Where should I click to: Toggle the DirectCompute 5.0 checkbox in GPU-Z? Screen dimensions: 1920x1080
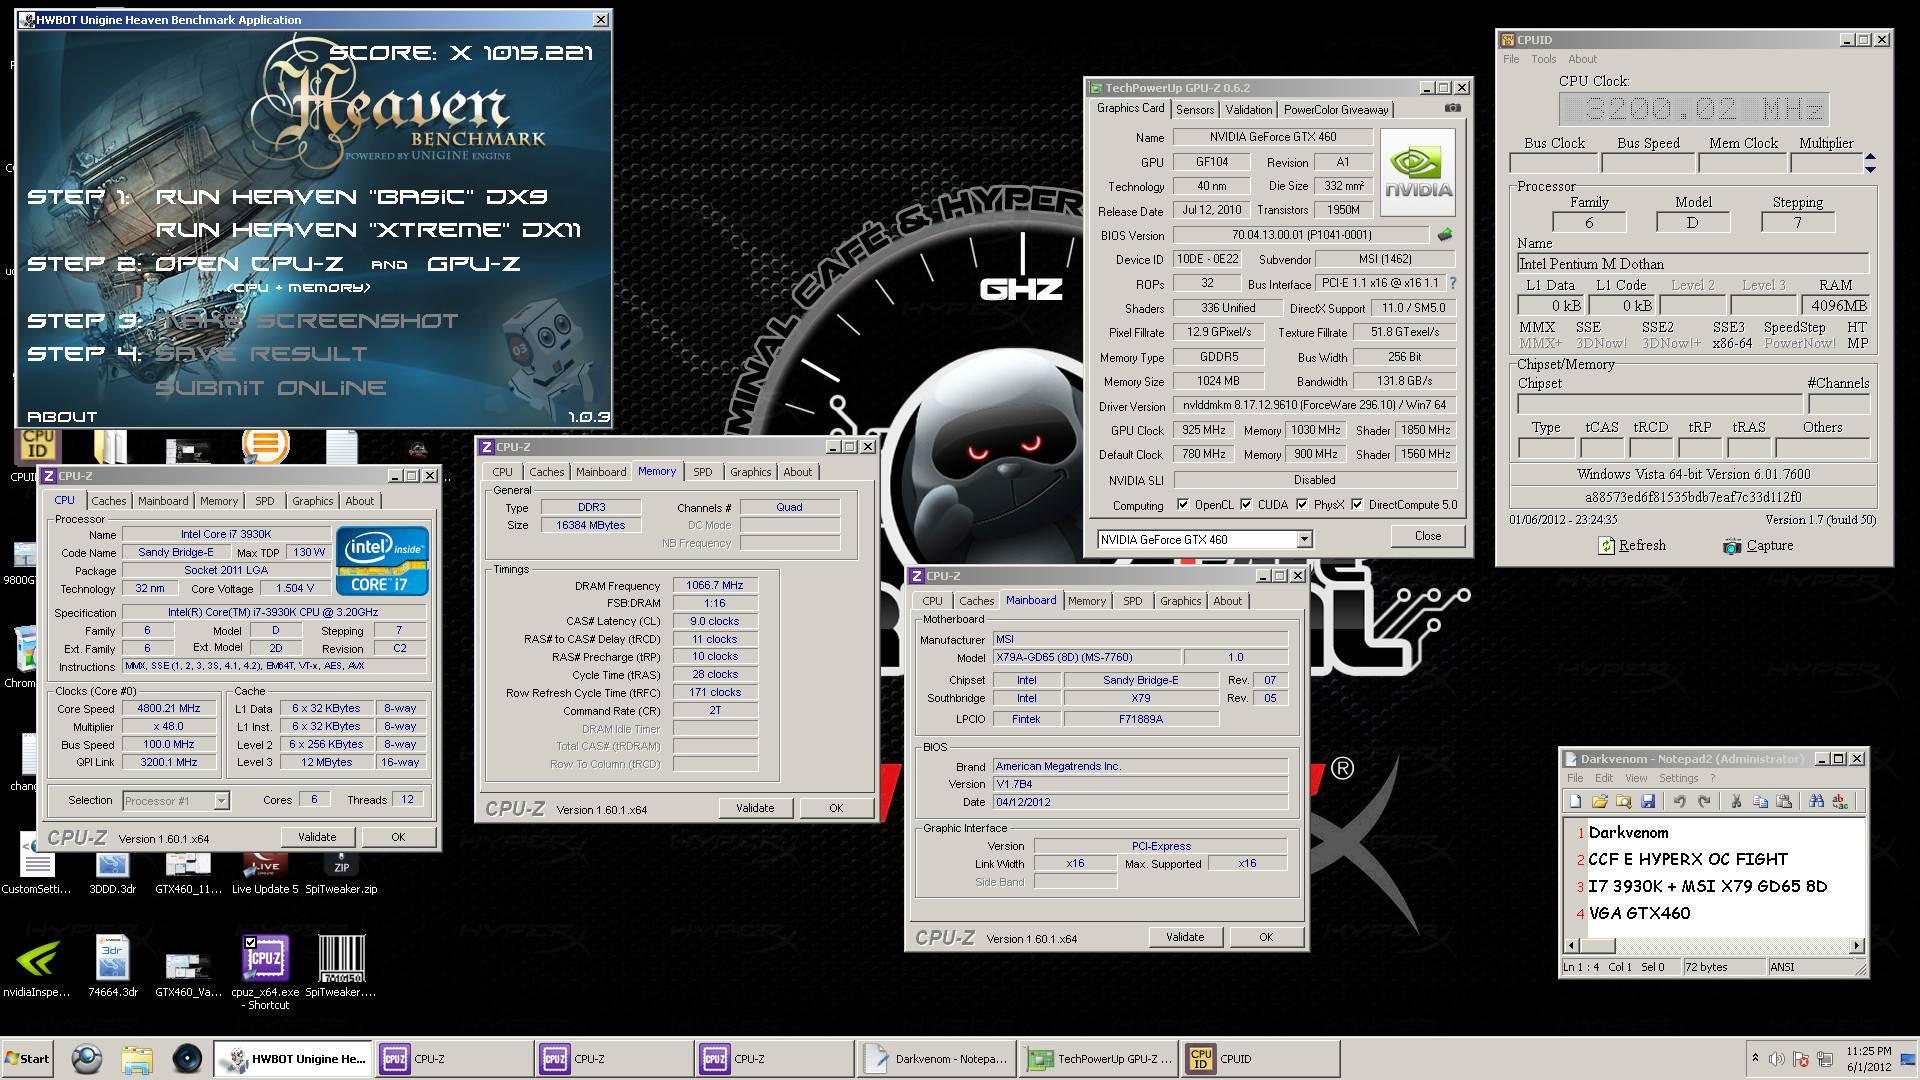pyautogui.click(x=1357, y=504)
